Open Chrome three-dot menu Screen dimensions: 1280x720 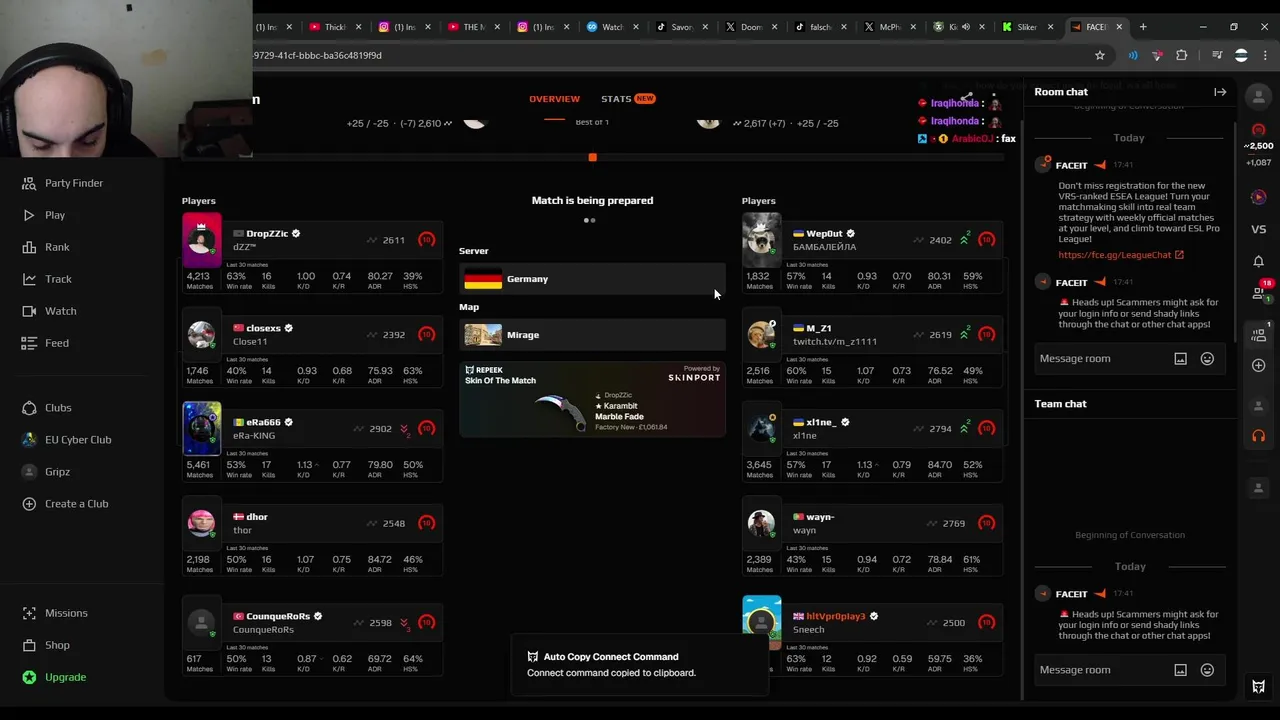[x=1266, y=56]
